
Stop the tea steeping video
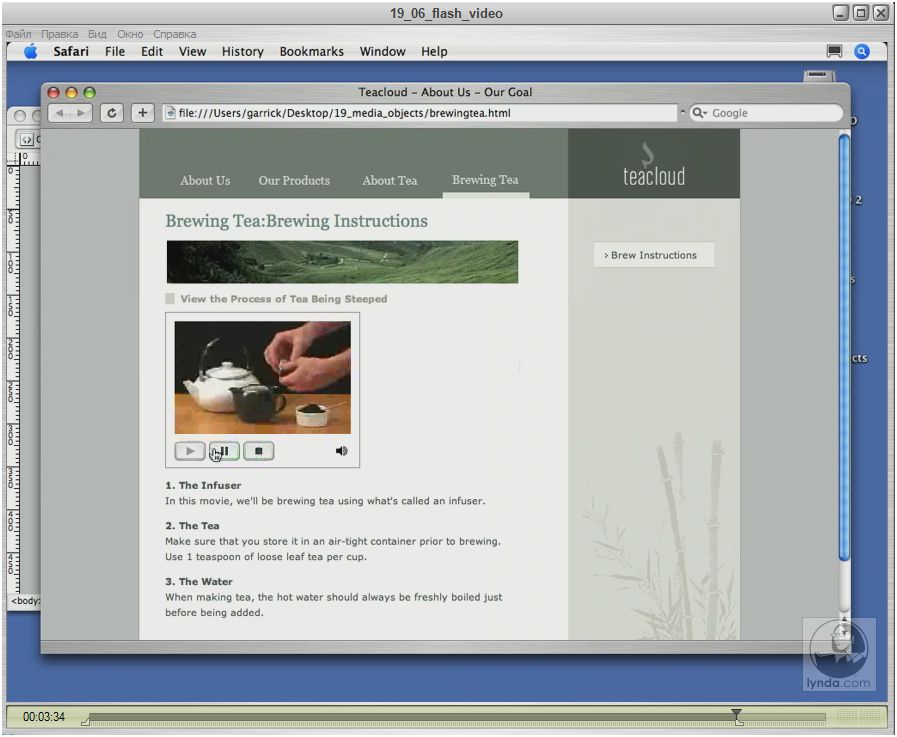(259, 451)
